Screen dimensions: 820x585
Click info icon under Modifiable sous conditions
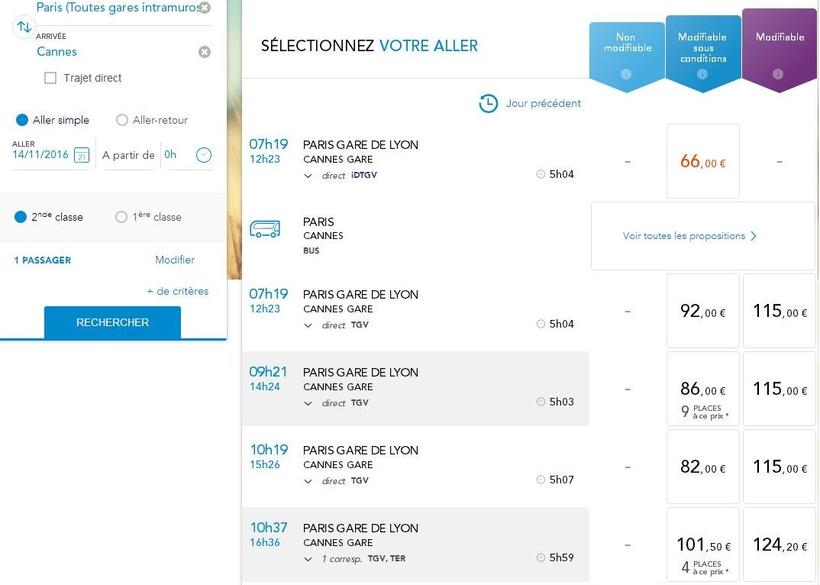(702, 74)
